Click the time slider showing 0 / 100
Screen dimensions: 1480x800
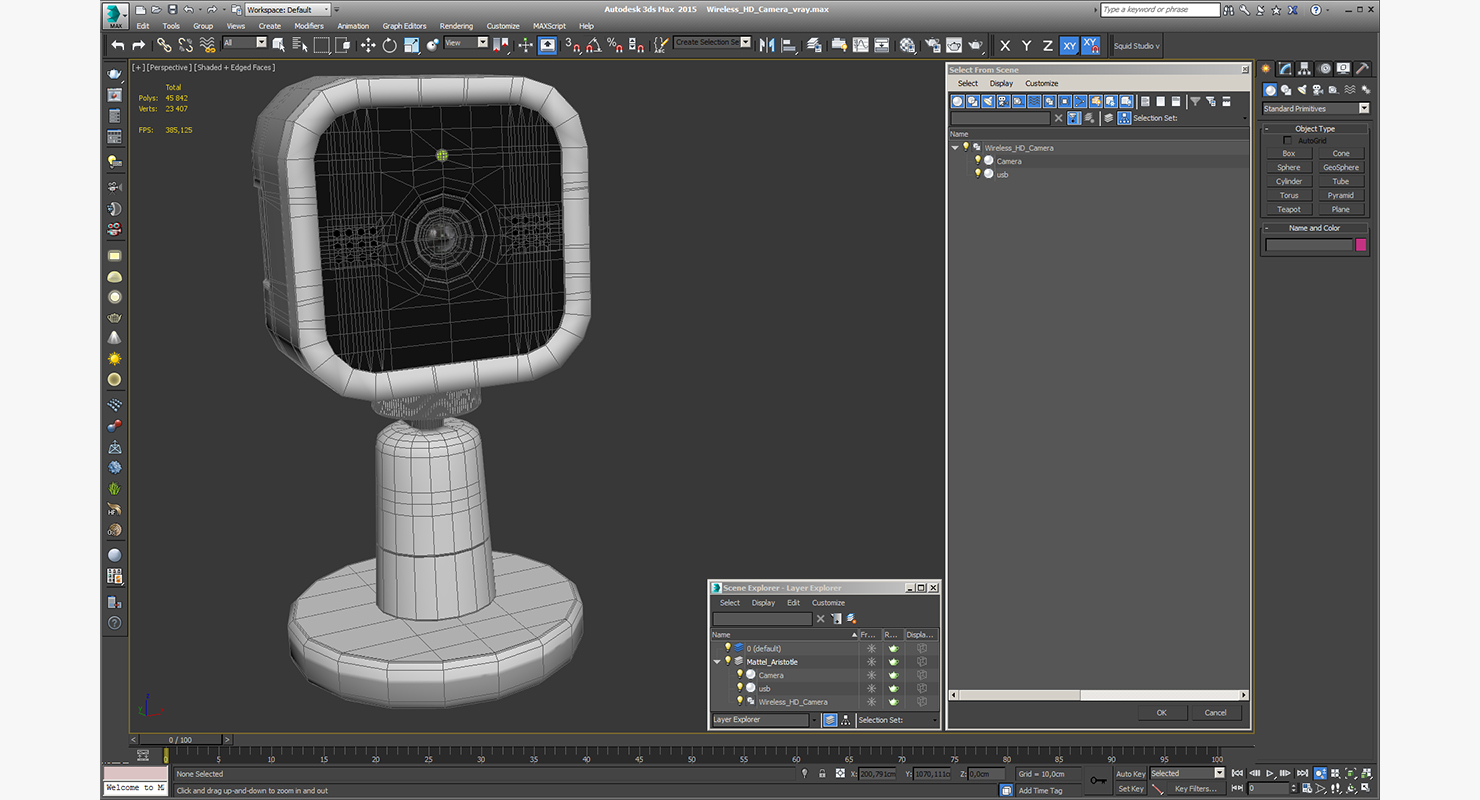[181, 740]
